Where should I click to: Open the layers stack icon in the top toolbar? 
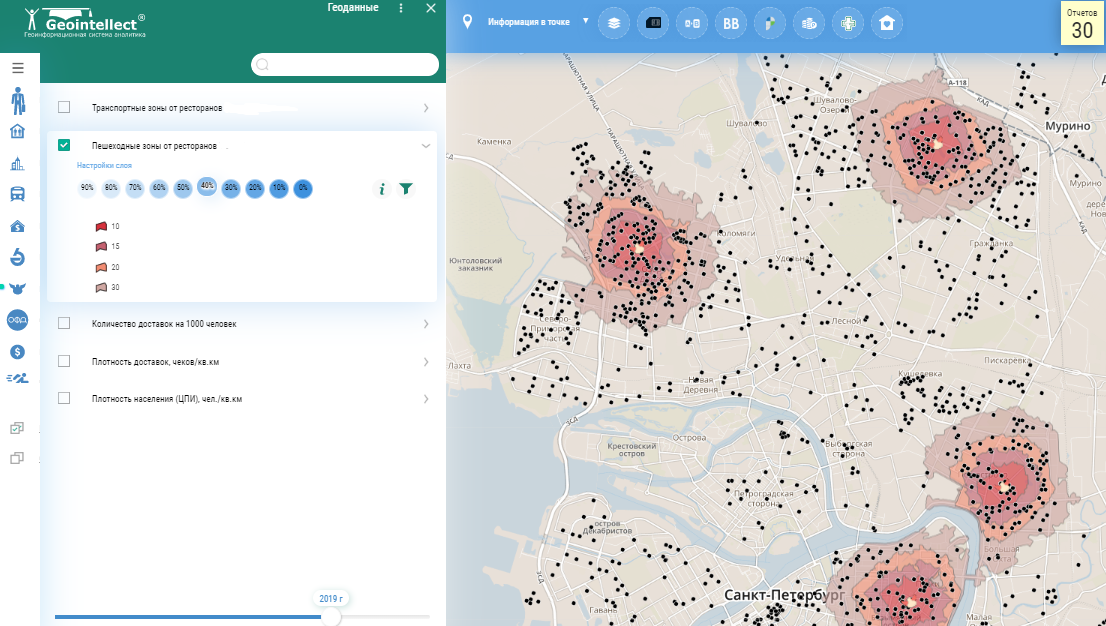coord(614,22)
